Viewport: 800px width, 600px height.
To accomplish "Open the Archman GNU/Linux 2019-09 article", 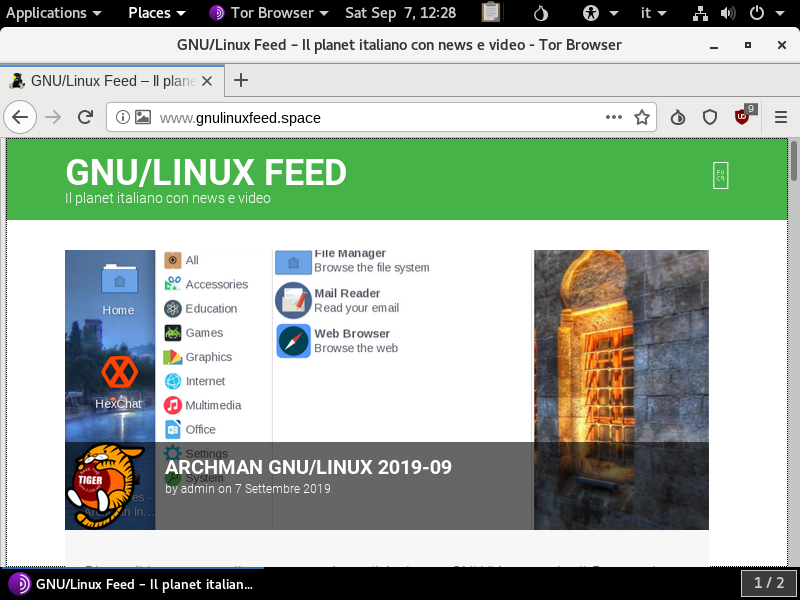I will tap(308, 467).
